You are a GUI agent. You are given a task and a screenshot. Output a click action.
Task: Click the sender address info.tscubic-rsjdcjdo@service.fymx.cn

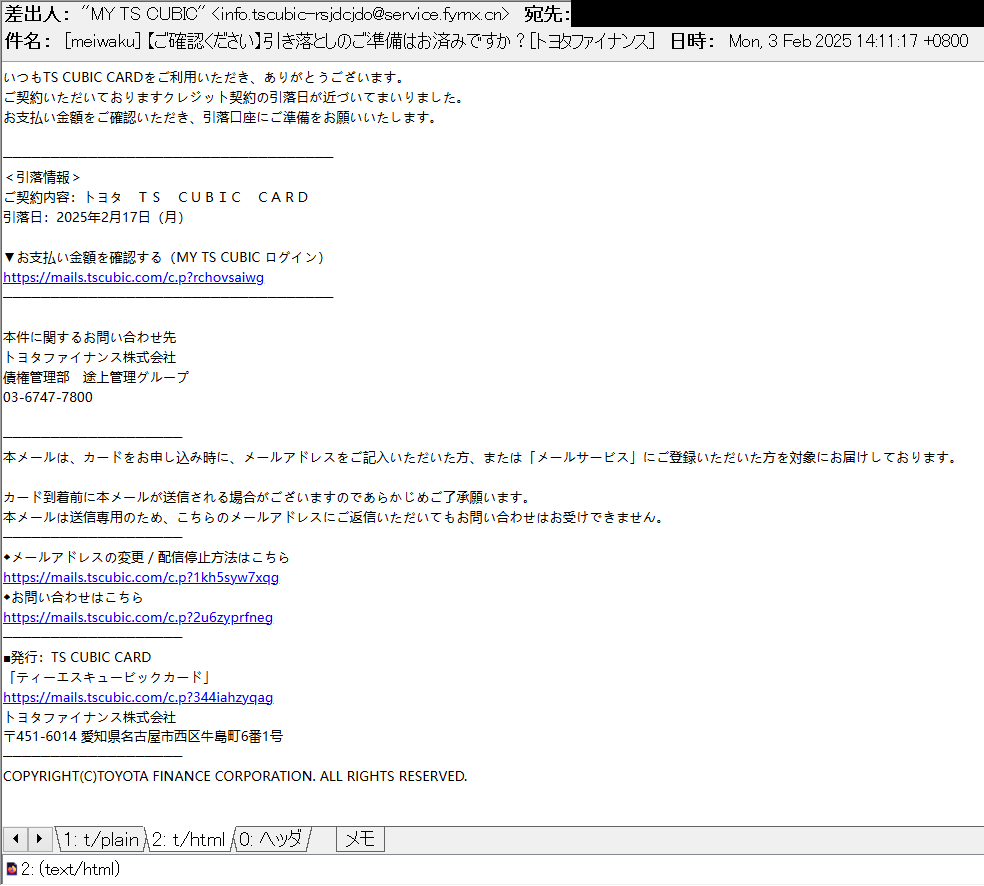tap(361, 14)
